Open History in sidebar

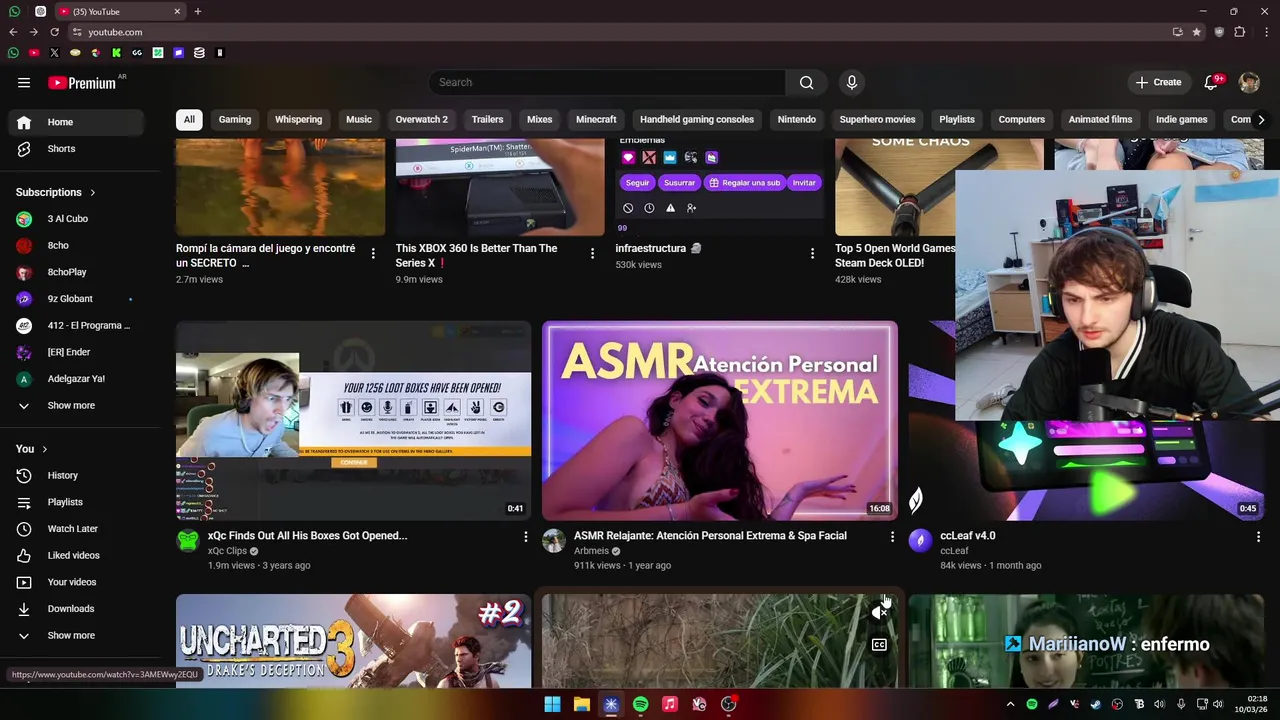78,475
